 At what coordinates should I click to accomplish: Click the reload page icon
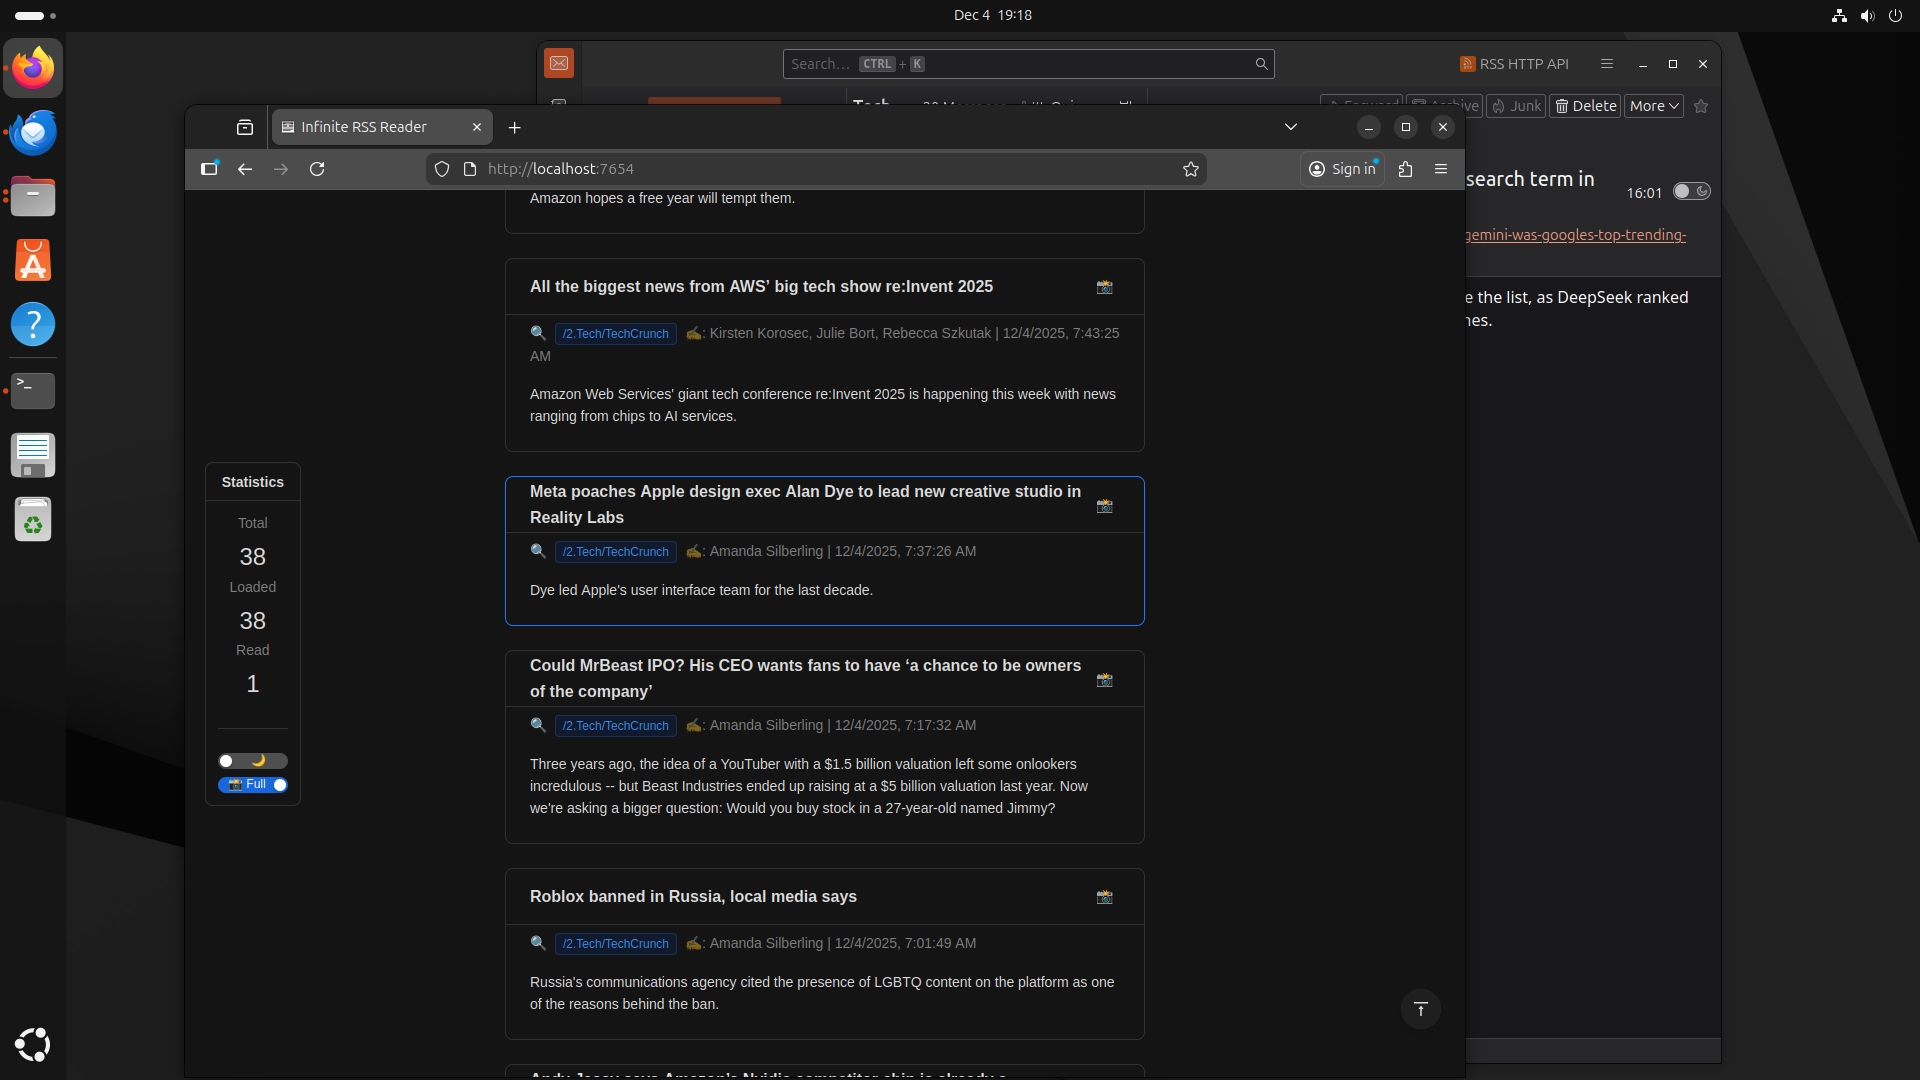(317, 169)
